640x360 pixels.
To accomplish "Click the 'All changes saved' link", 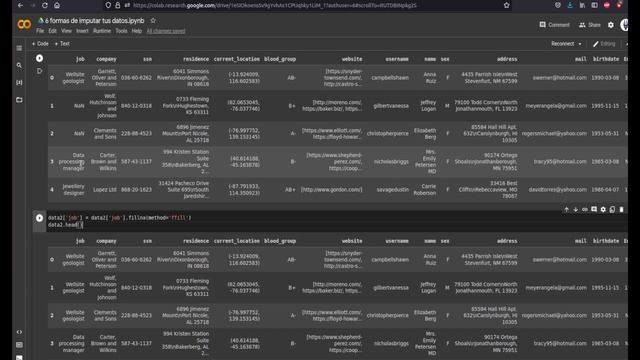I will point(166,31).
